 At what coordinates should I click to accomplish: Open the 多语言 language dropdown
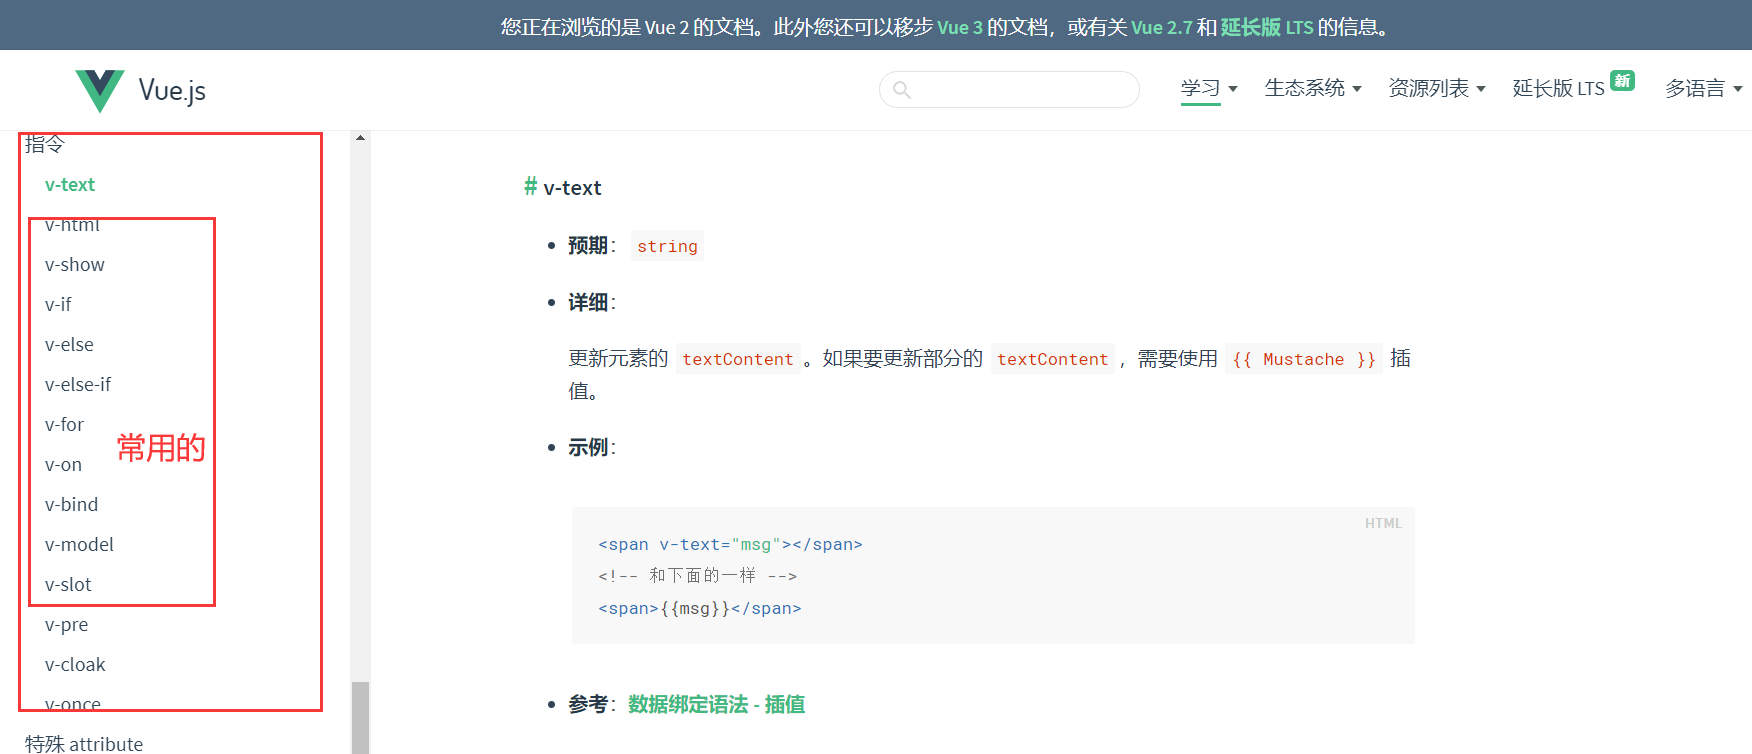1704,88
